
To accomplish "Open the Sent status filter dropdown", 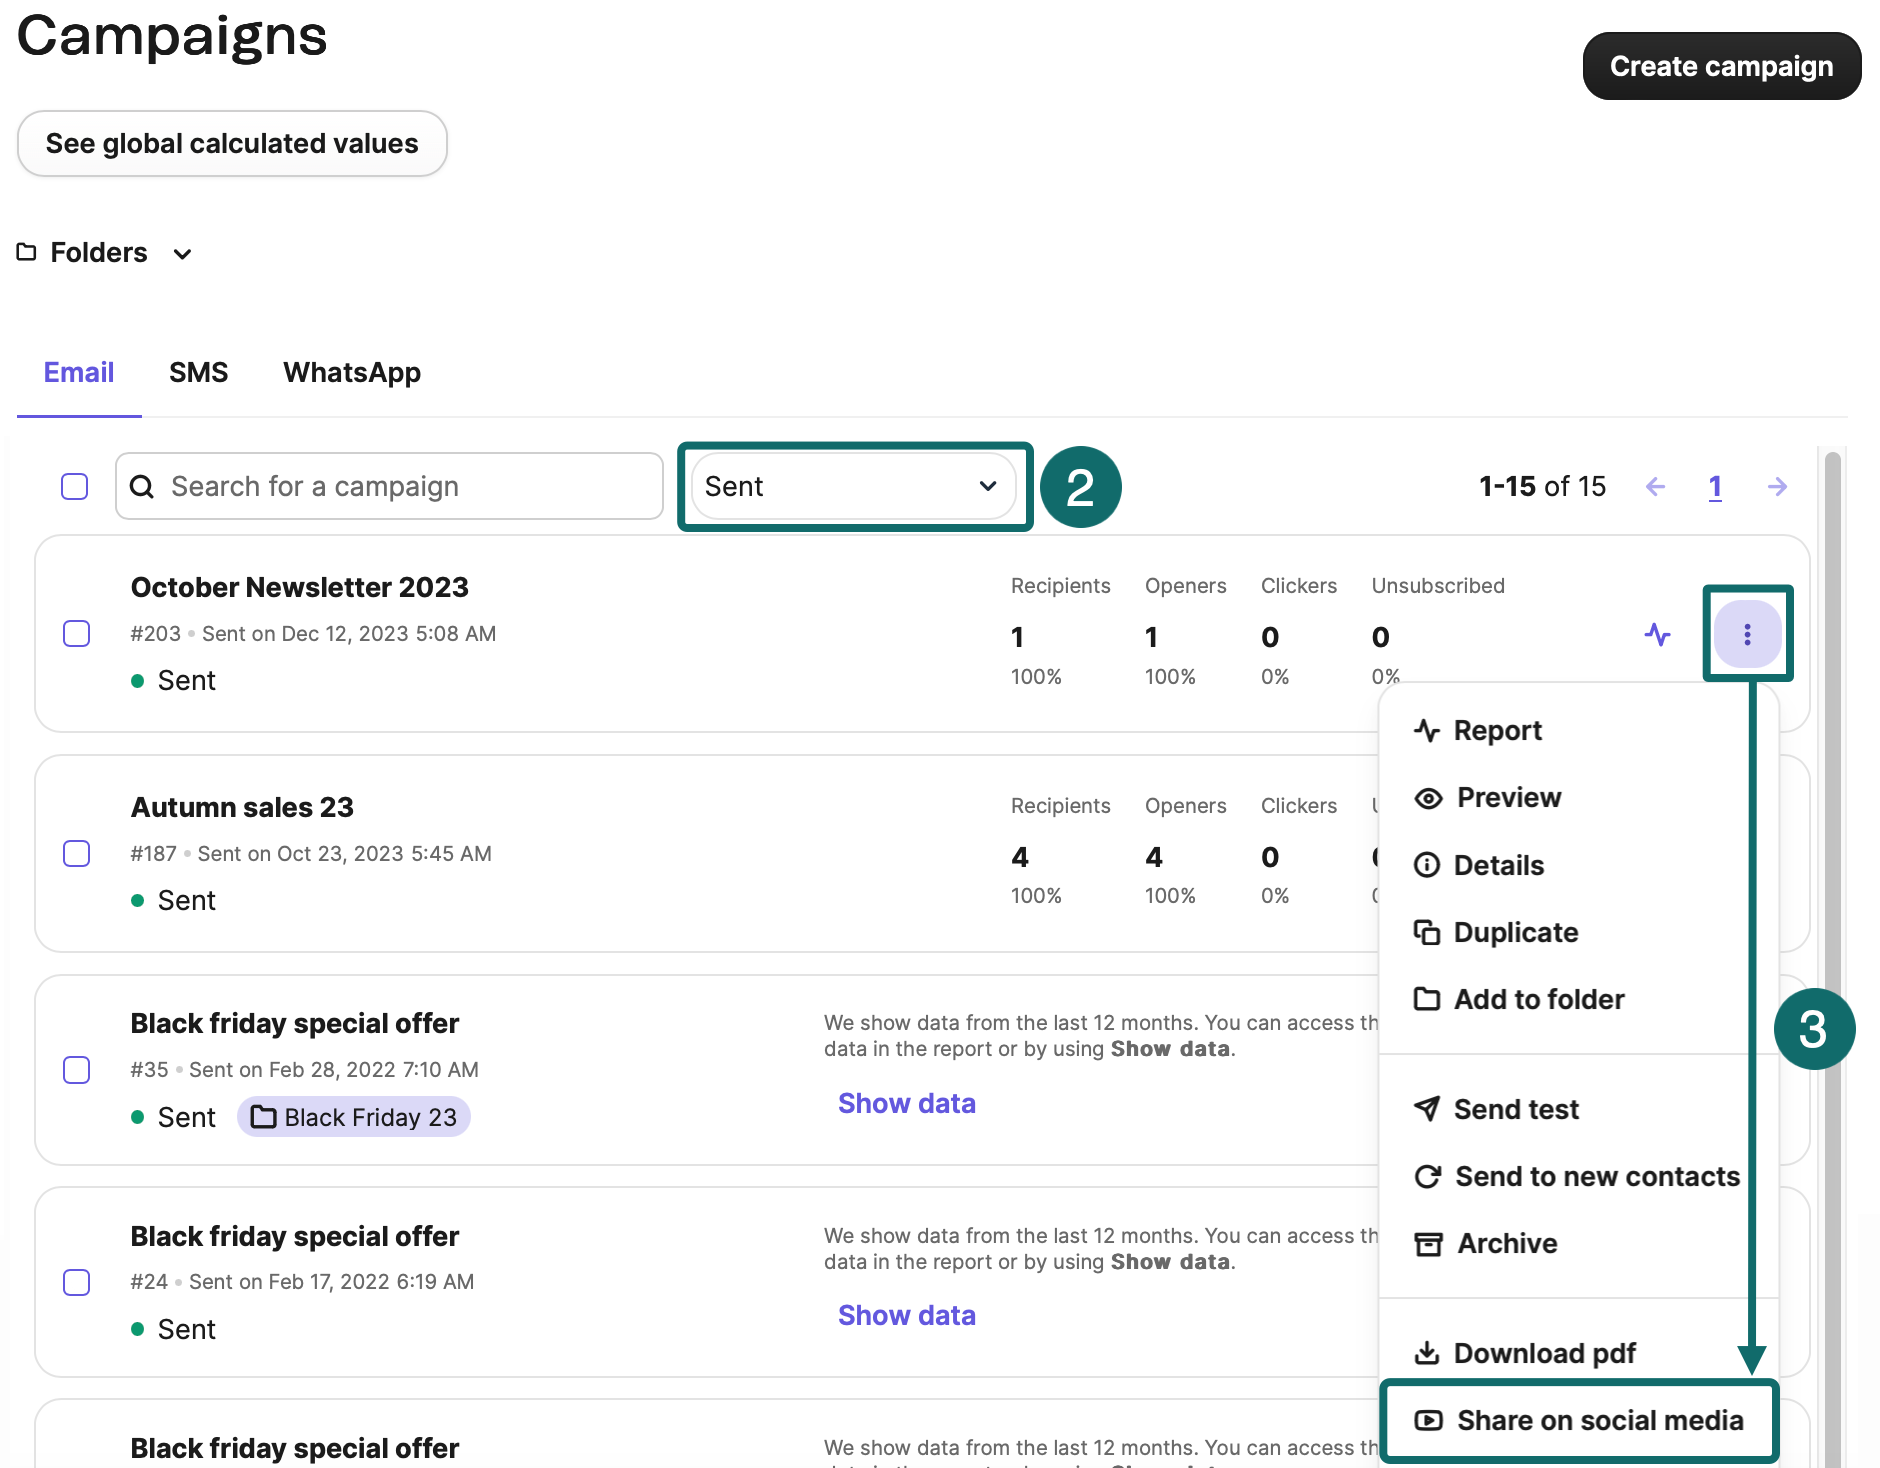I will coord(853,487).
